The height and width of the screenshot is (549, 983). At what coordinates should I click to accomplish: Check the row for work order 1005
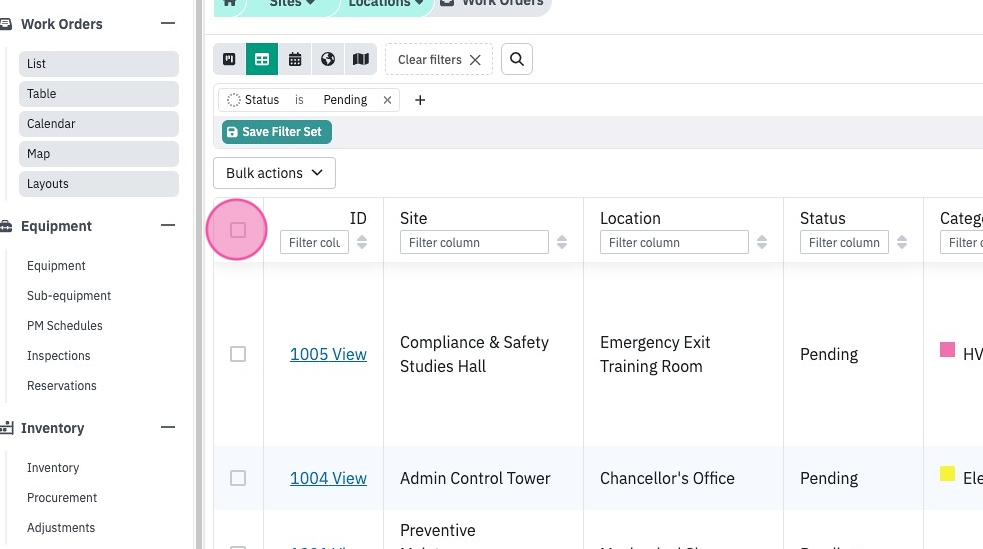click(238, 354)
